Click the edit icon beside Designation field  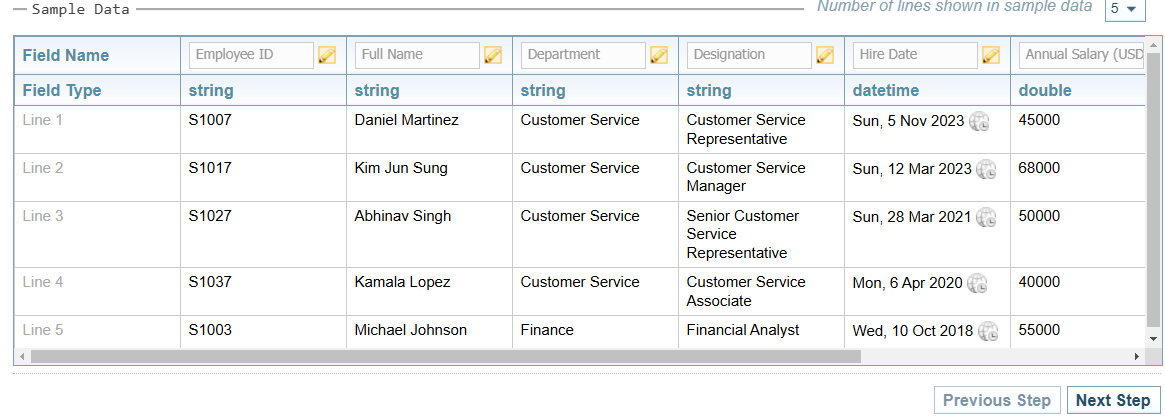pos(825,56)
